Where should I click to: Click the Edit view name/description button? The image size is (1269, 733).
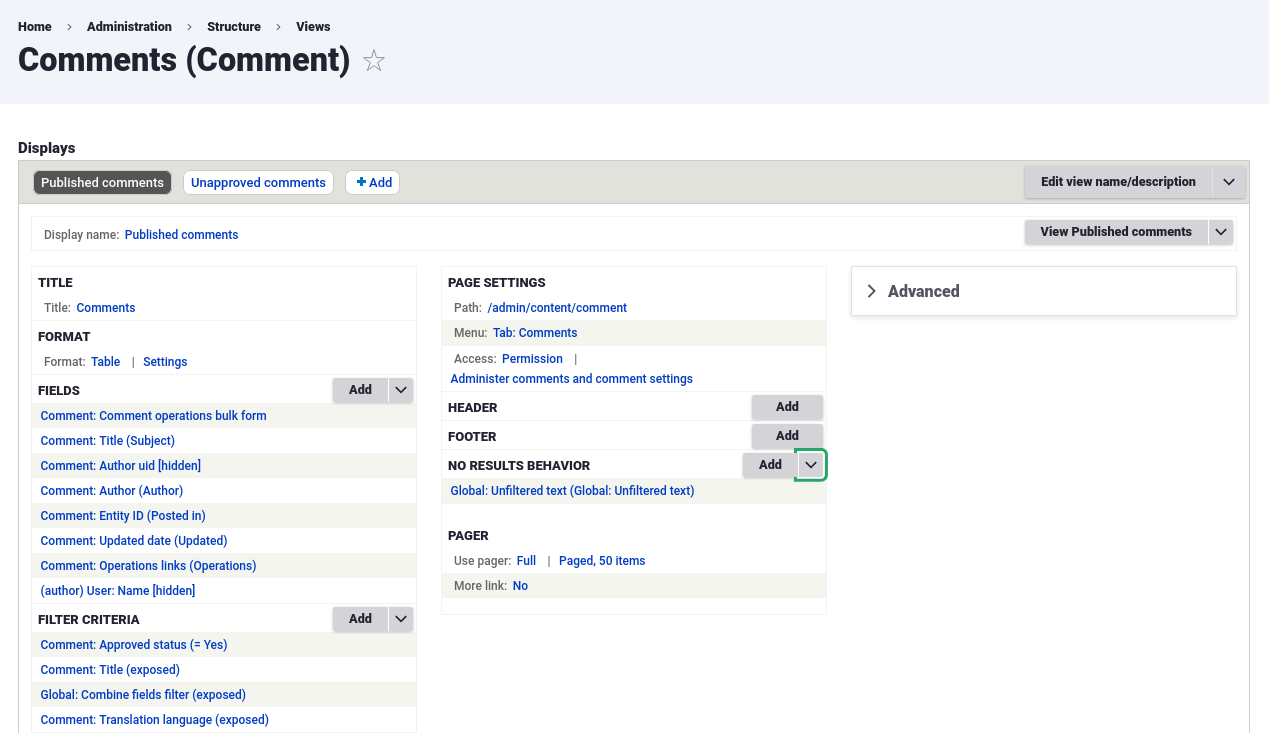coord(1117,182)
